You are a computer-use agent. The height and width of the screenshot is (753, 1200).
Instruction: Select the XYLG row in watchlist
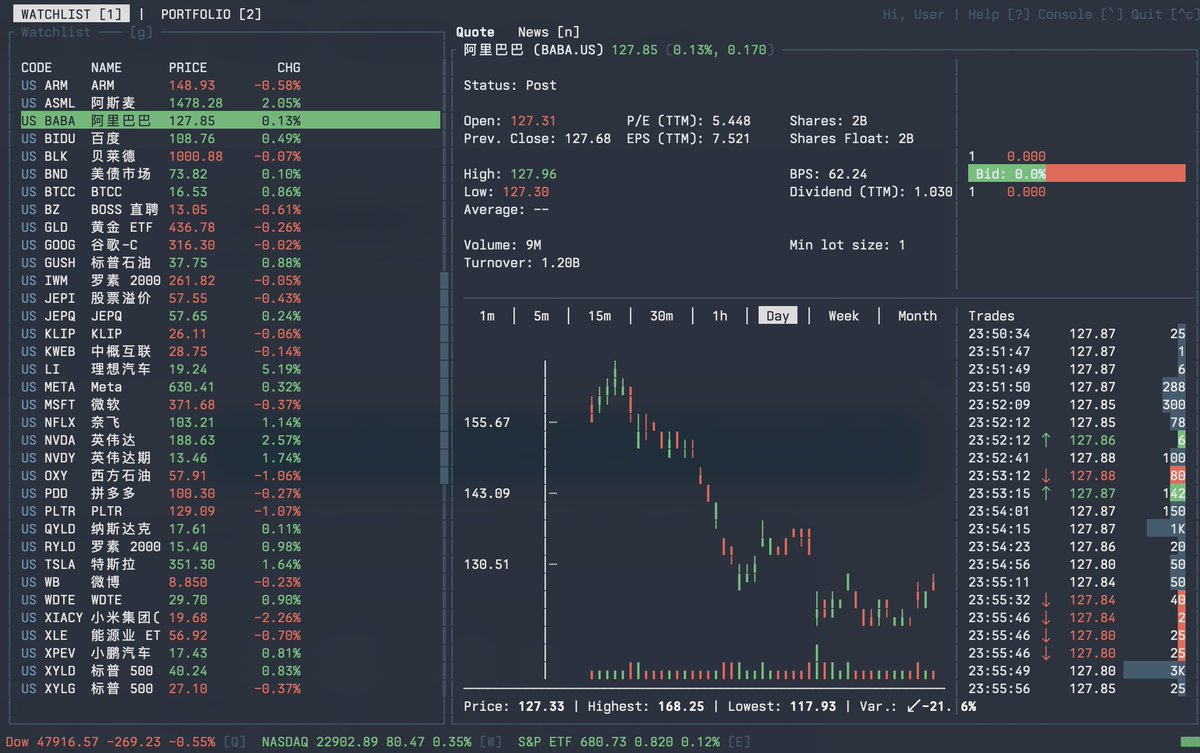[230, 689]
